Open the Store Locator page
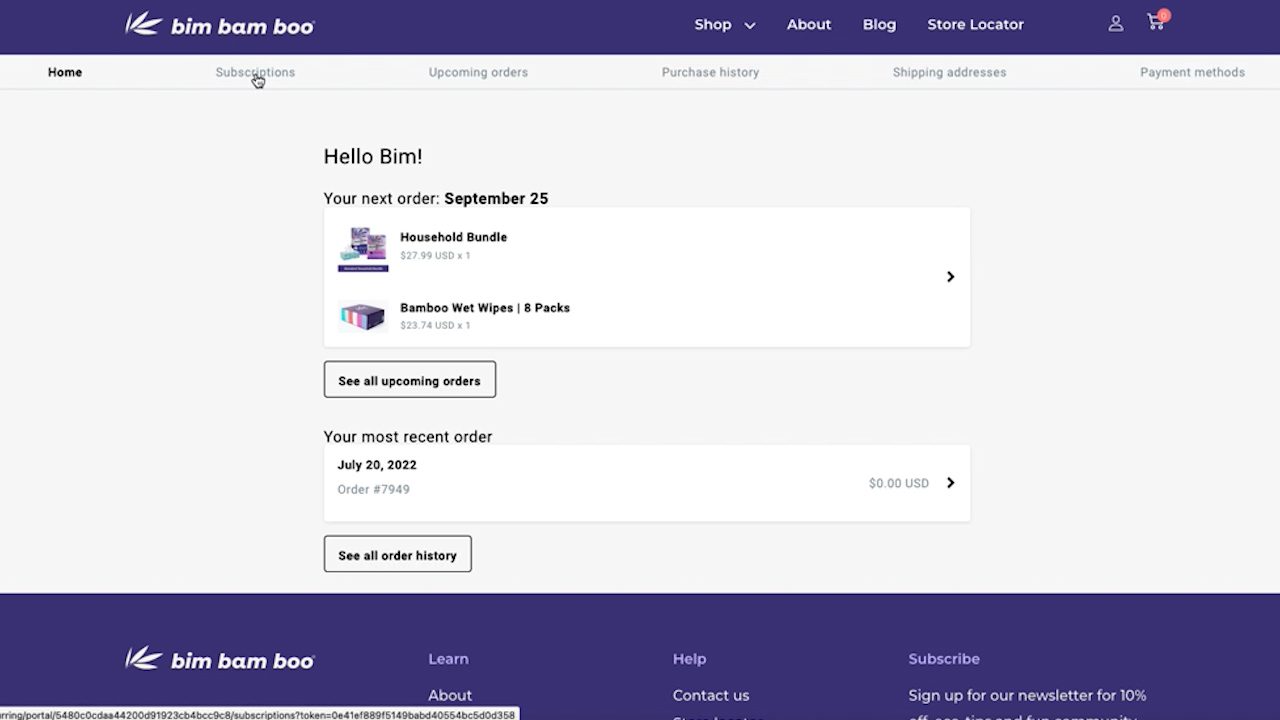The width and height of the screenshot is (1280, 720). click(x=975, y=24)
